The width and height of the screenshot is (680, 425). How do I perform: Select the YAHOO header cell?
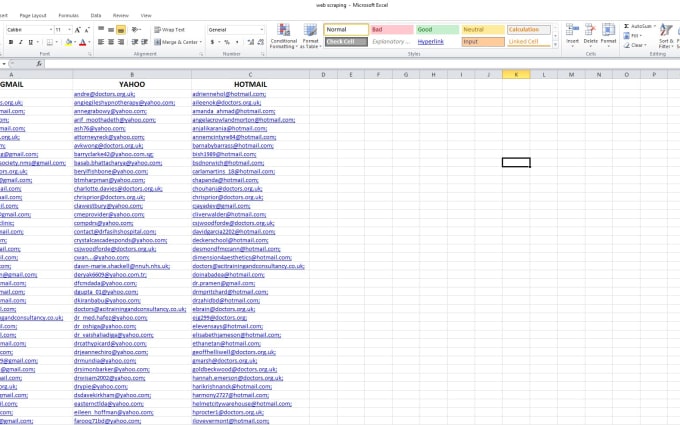coord(132,84)
